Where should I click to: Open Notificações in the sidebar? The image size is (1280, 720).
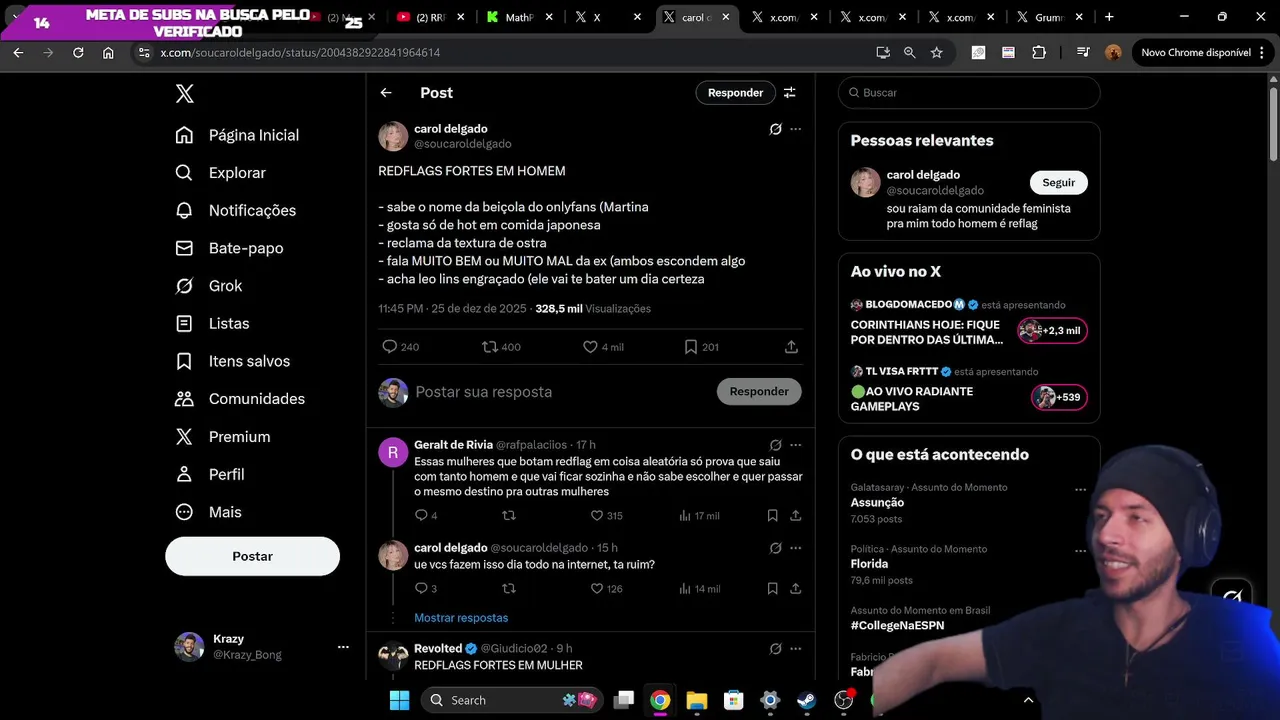[235, 210]
